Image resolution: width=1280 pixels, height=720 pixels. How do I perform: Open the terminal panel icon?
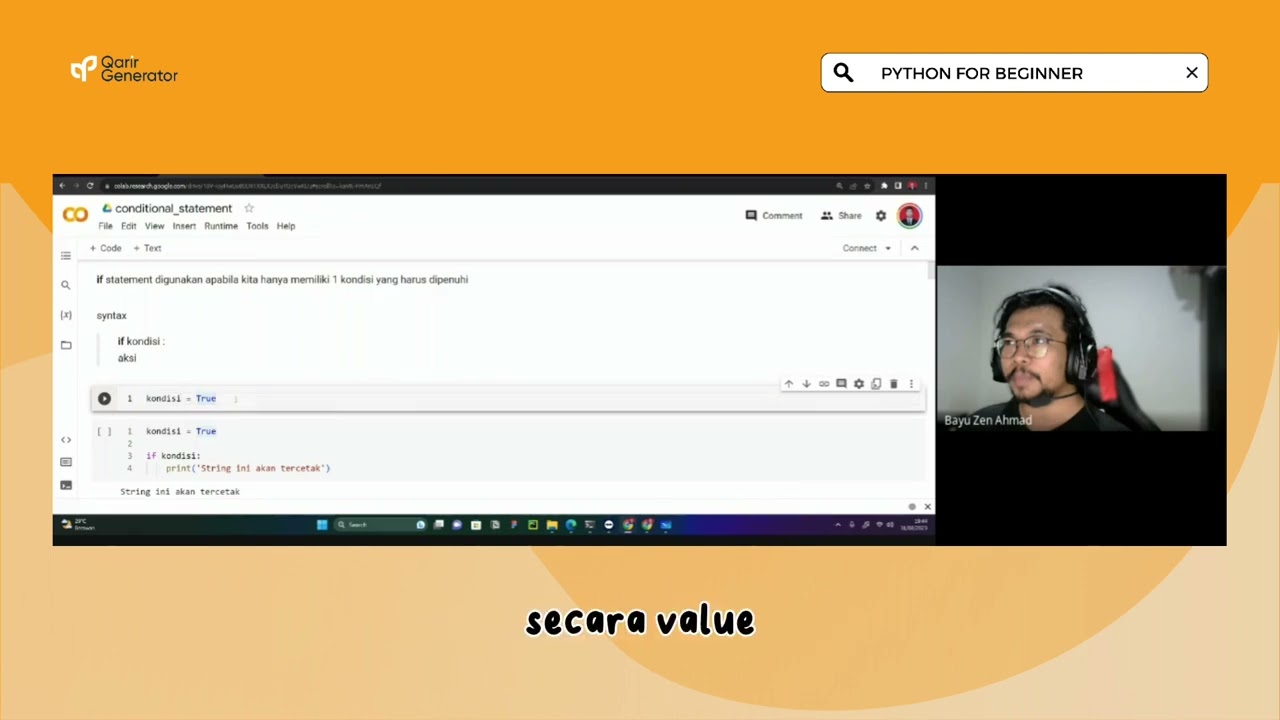coord(66,485)
